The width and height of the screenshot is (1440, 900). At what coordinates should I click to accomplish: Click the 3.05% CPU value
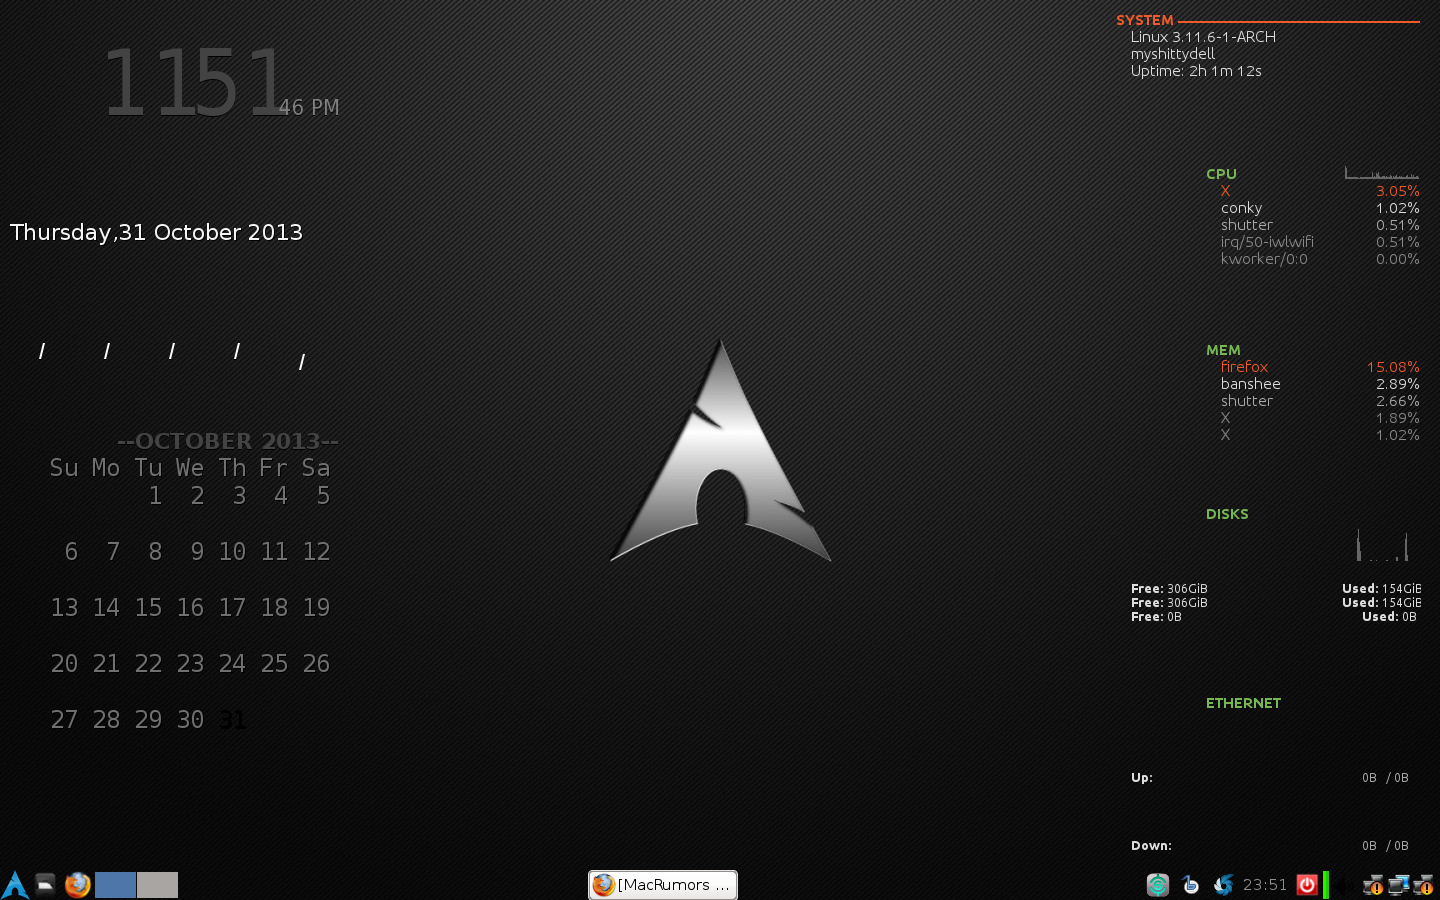(1398, 191)
